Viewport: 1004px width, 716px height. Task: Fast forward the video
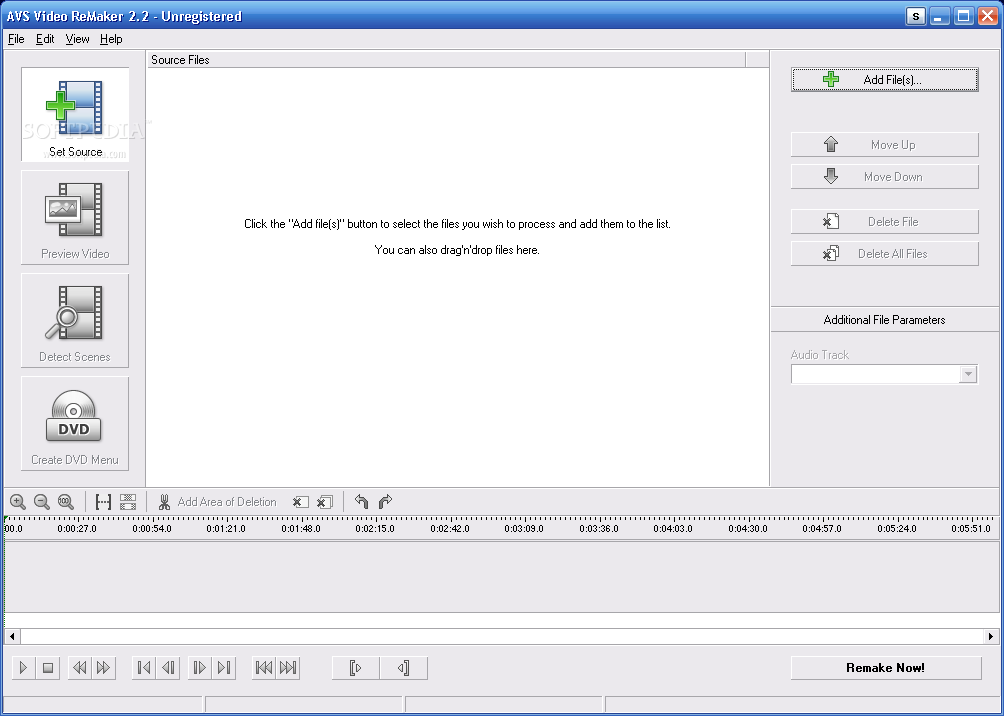(104, 668)
